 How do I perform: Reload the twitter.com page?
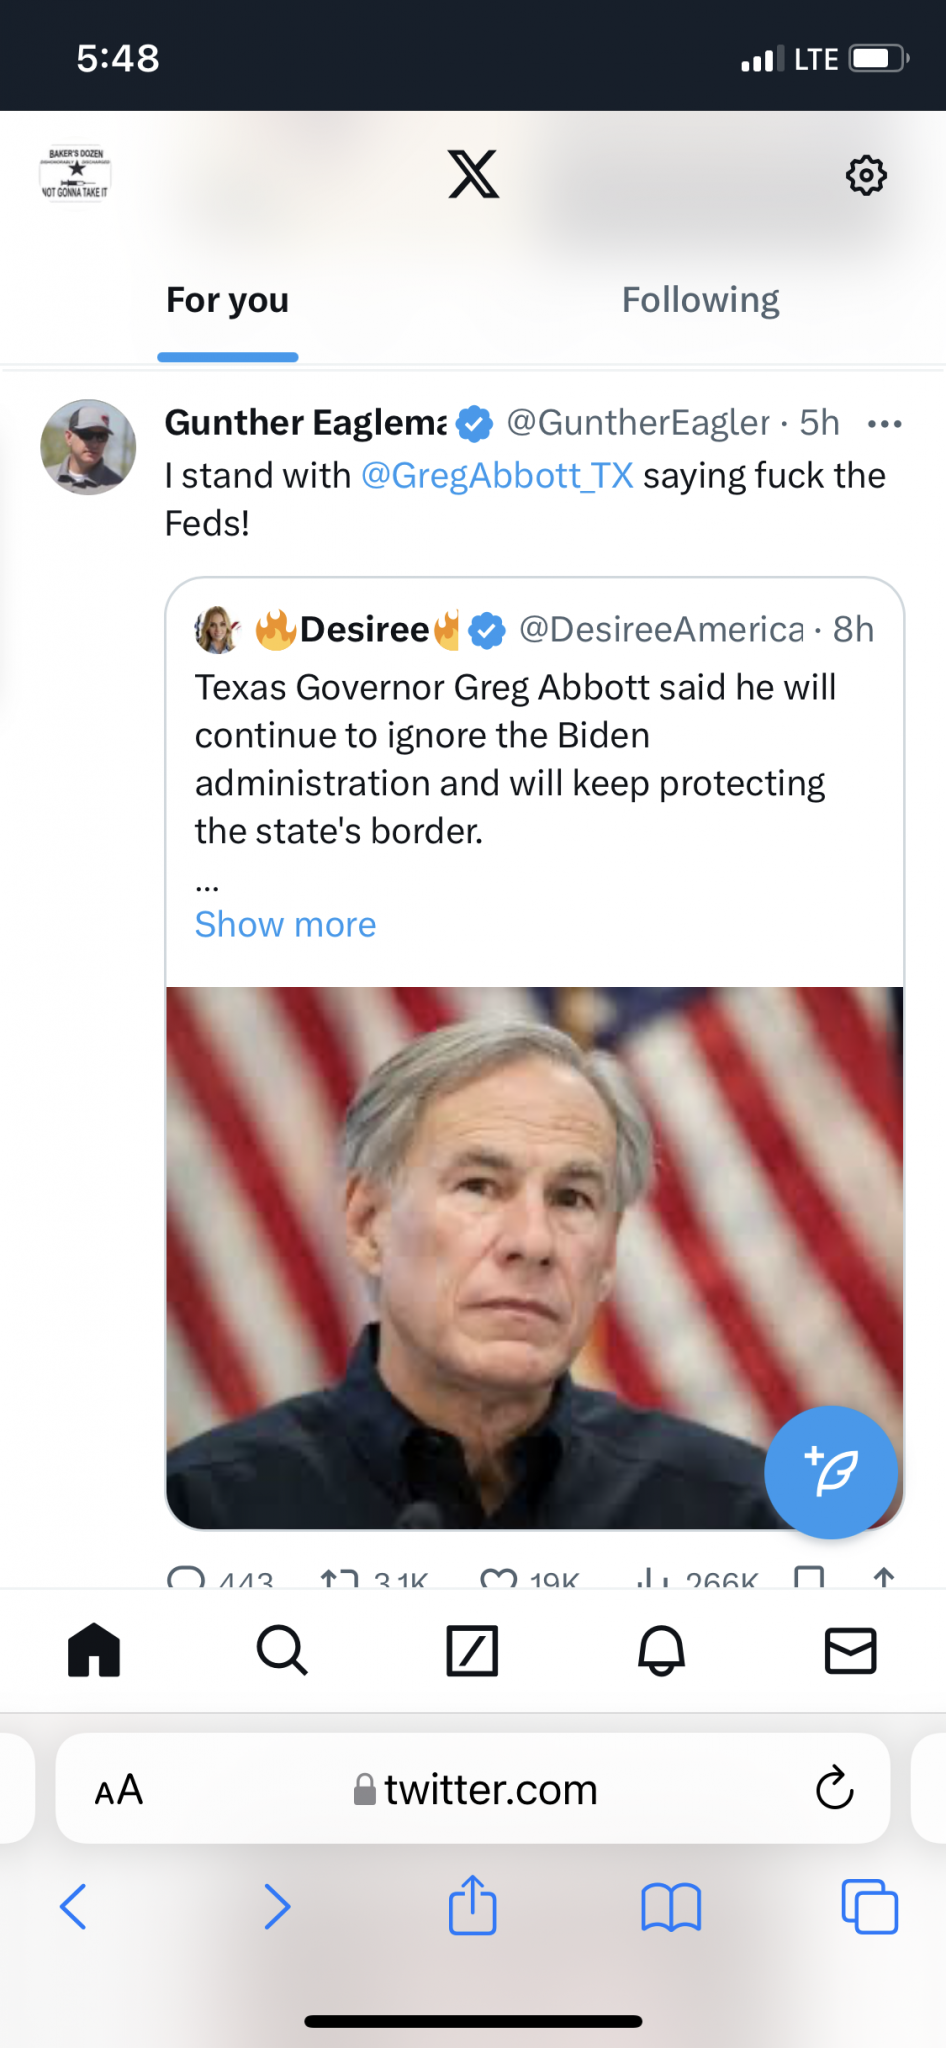coord(834,1789)
